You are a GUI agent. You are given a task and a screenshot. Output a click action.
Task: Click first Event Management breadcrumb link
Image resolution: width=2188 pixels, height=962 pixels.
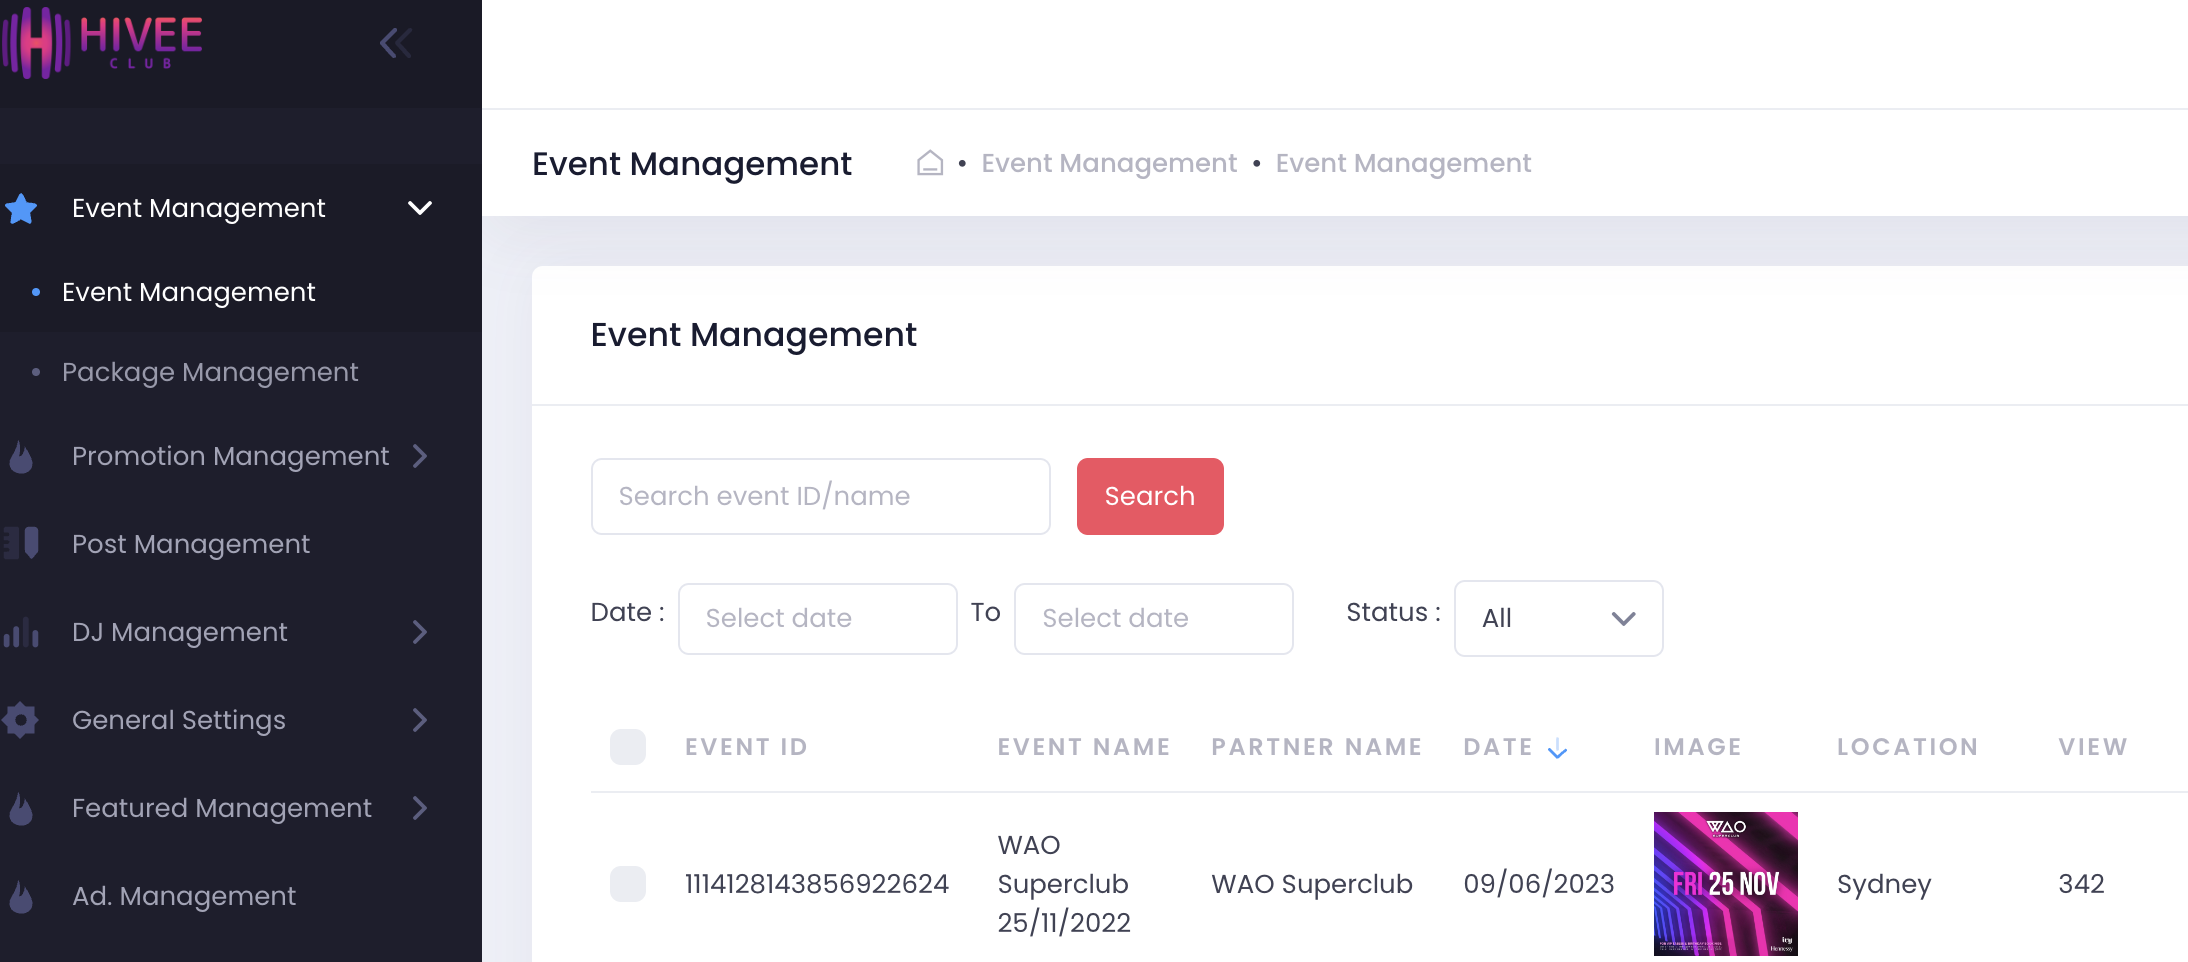[1109, 163]
